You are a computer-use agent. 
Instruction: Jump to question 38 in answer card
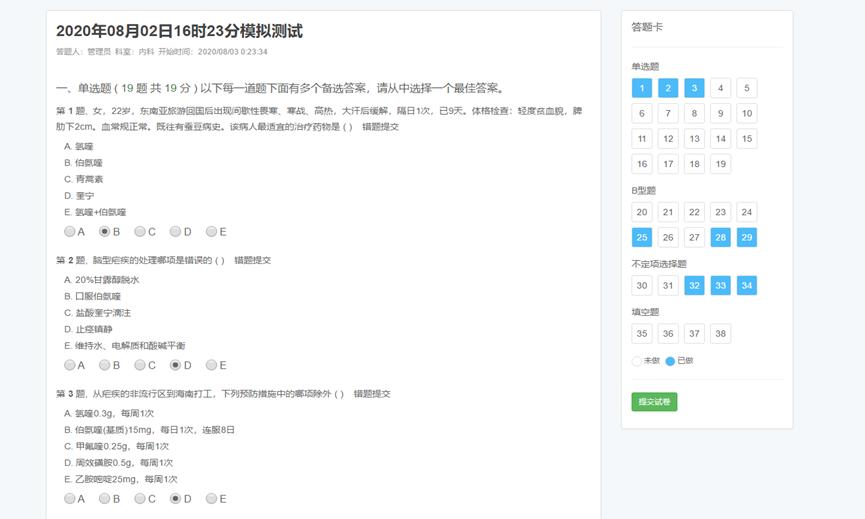pos(720,334)
